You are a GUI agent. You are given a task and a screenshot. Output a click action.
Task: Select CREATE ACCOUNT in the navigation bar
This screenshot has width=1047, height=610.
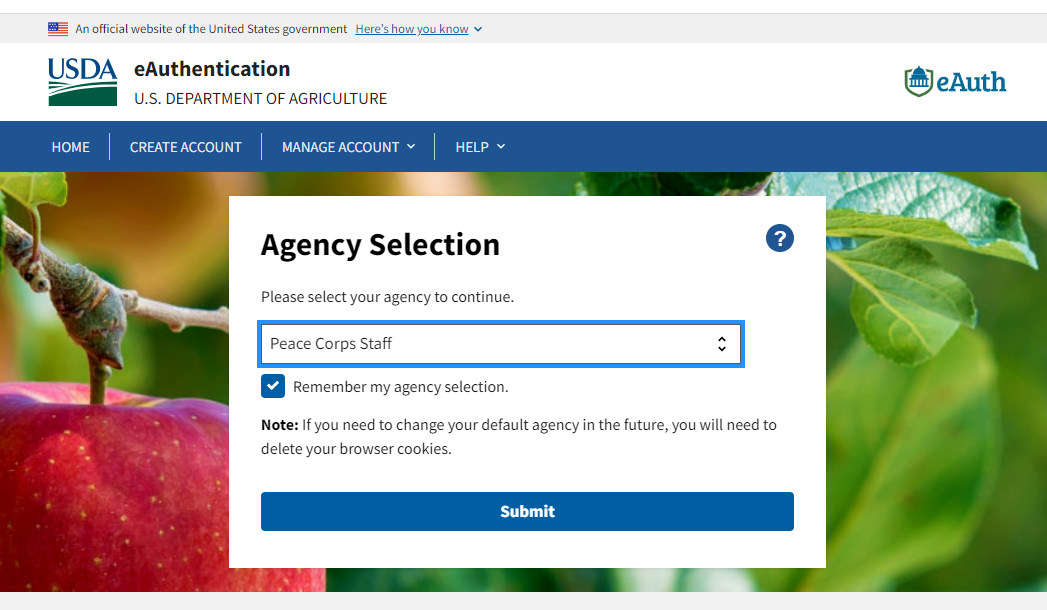click(185, 146)
